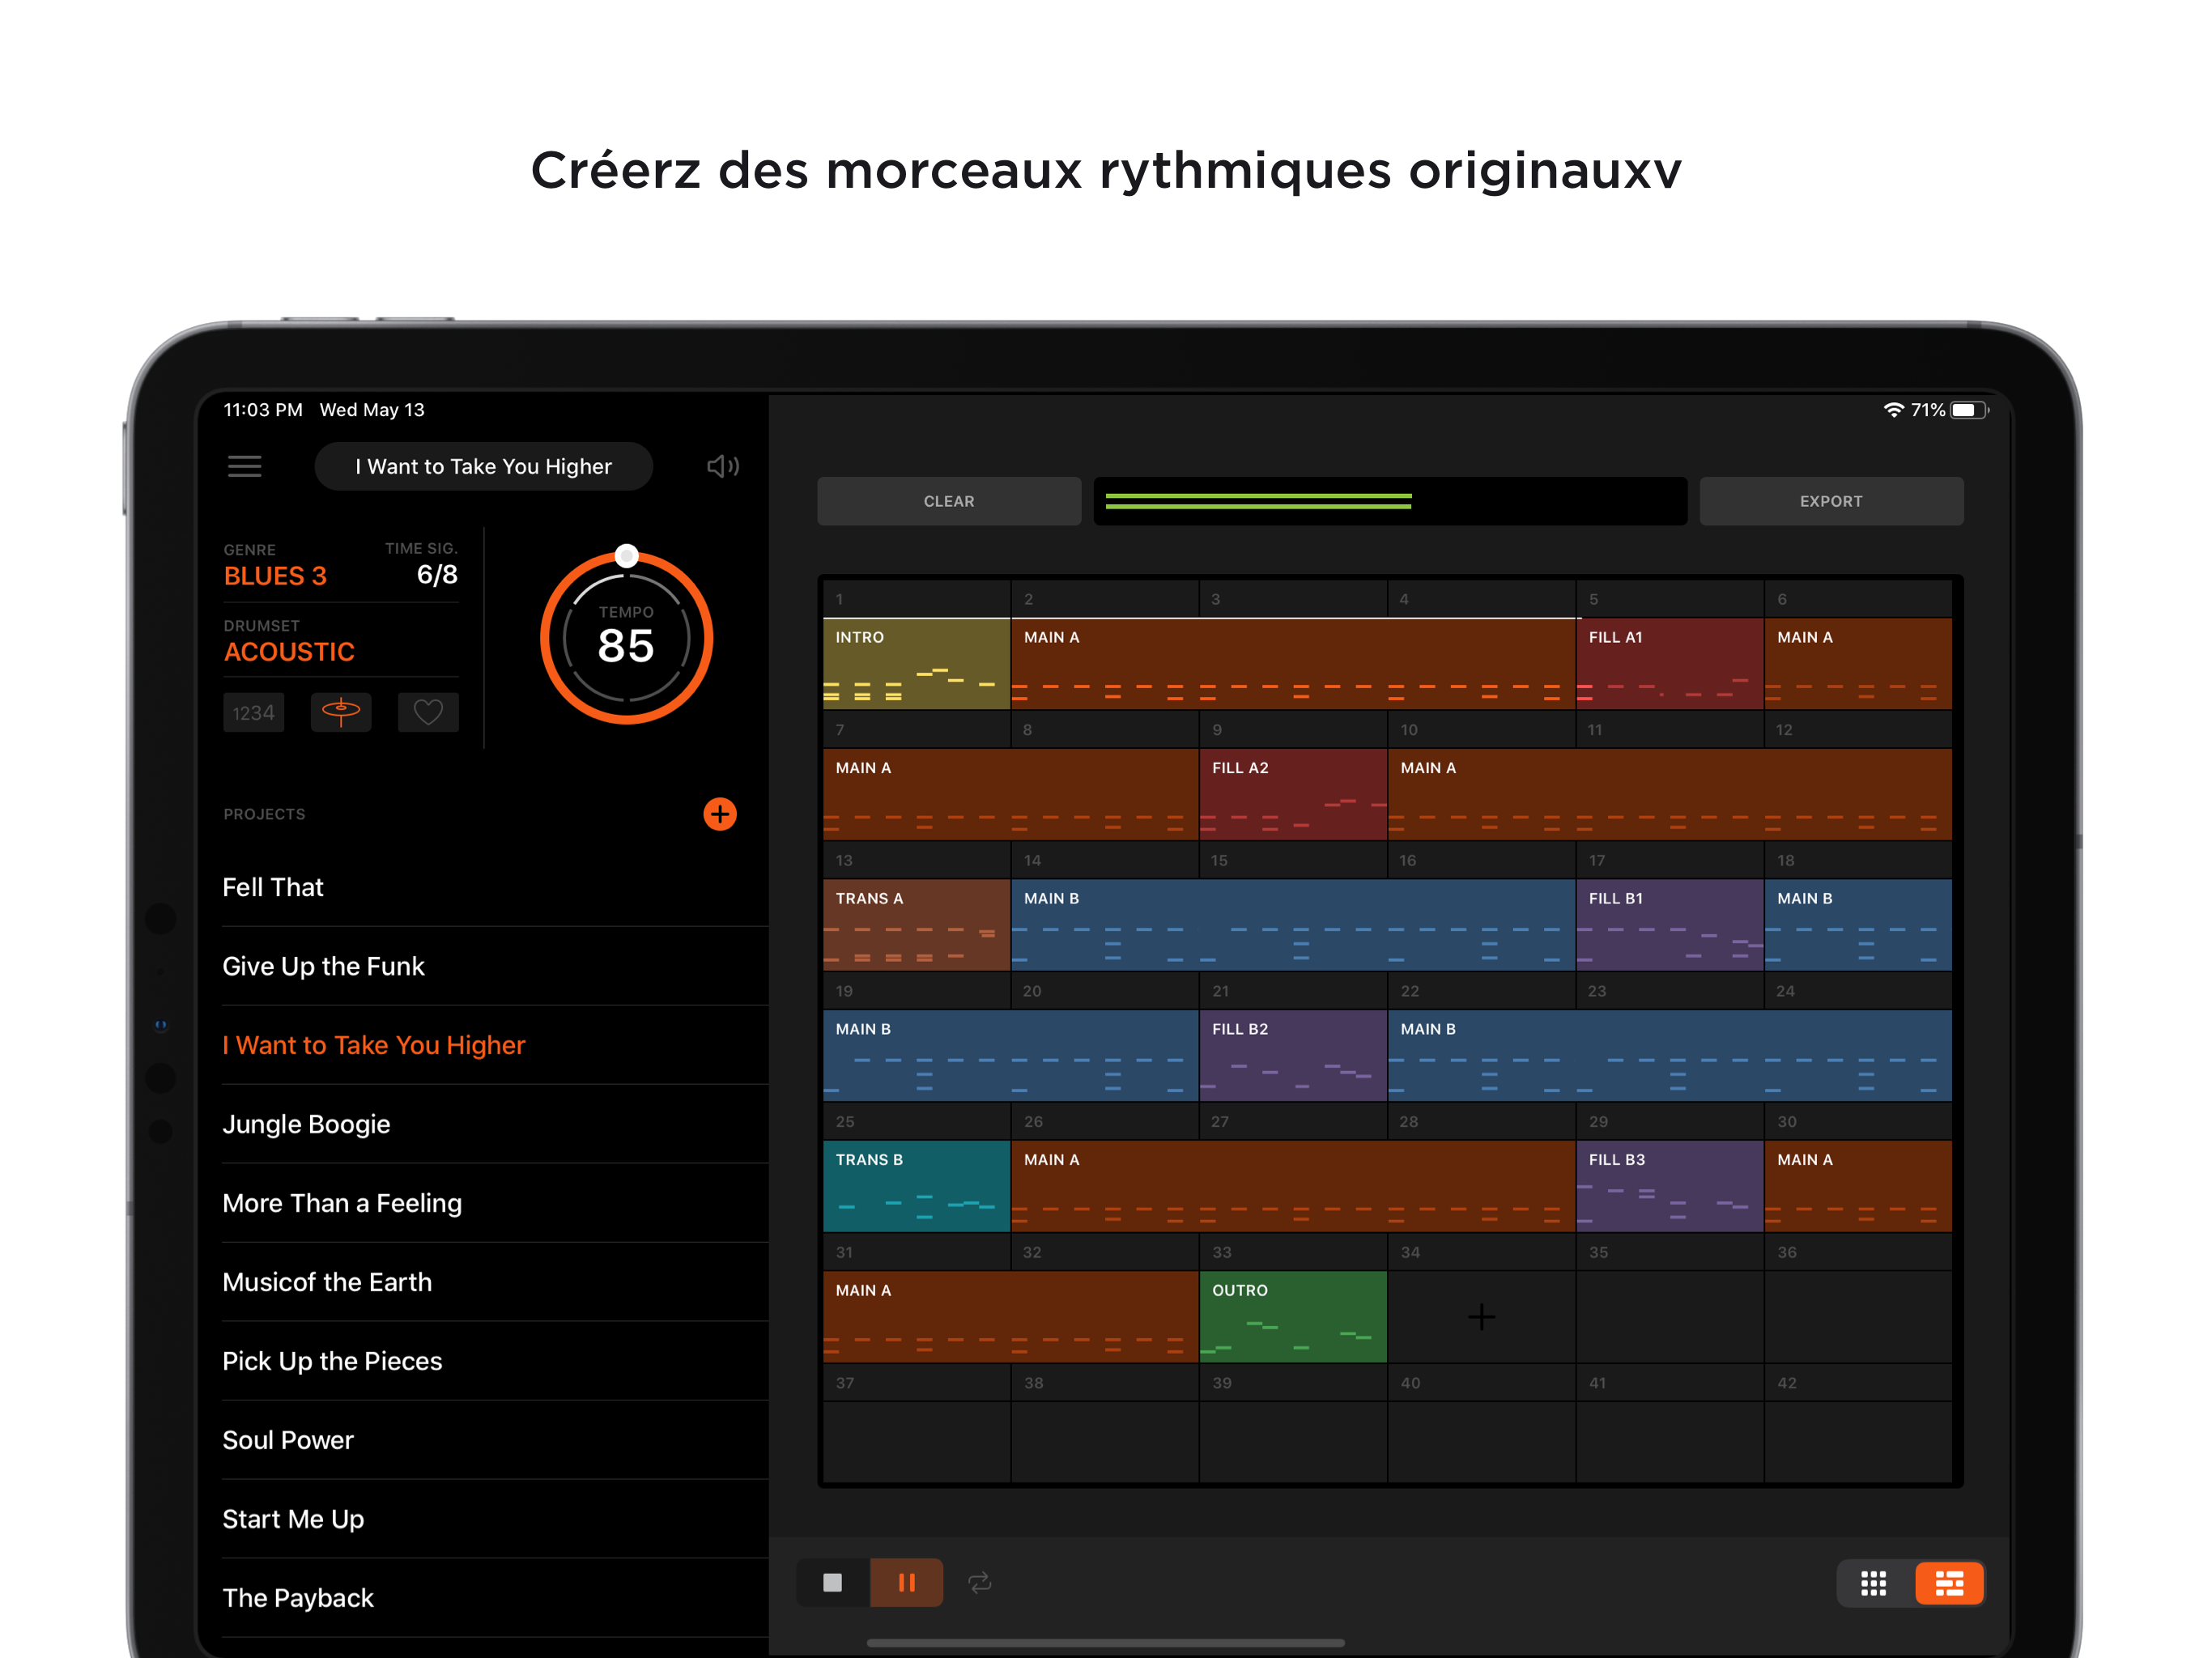Change the 6/8 time signature

[x=437, y=575]
